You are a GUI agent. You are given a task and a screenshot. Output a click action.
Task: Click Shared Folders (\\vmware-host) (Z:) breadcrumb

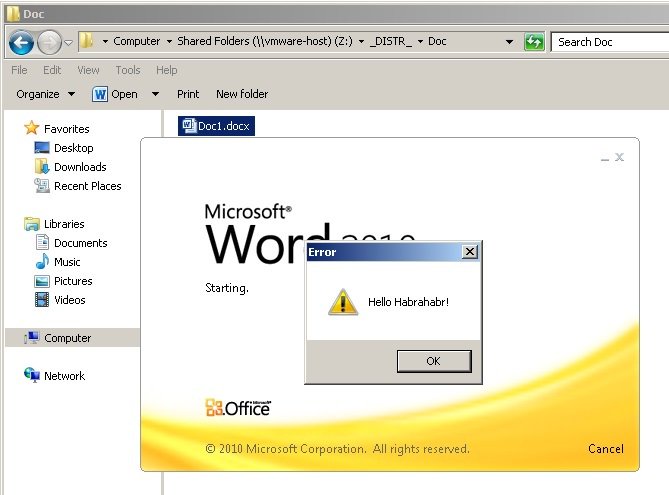[x=265, y=41]
